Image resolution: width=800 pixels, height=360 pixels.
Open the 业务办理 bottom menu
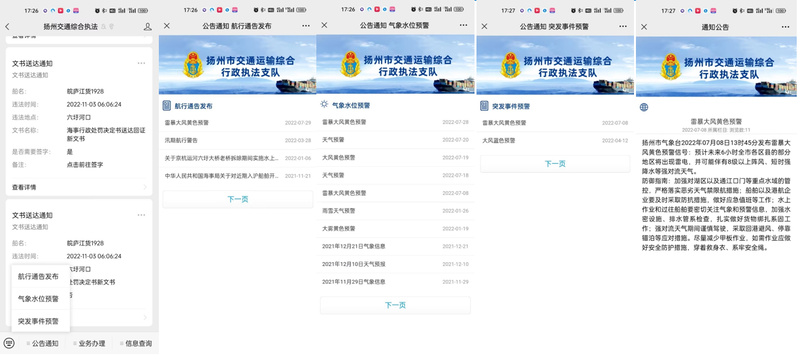[x=89, y=343]
